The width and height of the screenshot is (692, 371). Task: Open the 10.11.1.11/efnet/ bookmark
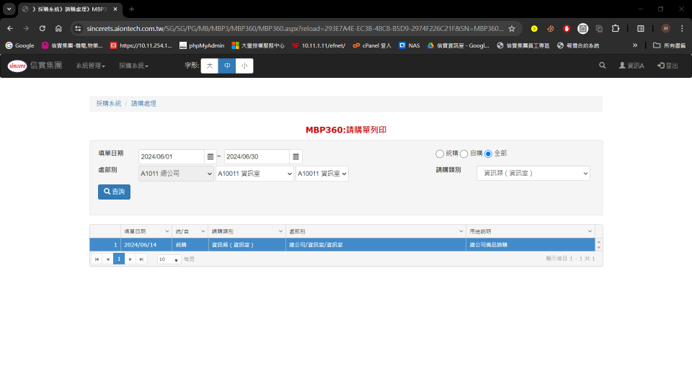point(319,45)
